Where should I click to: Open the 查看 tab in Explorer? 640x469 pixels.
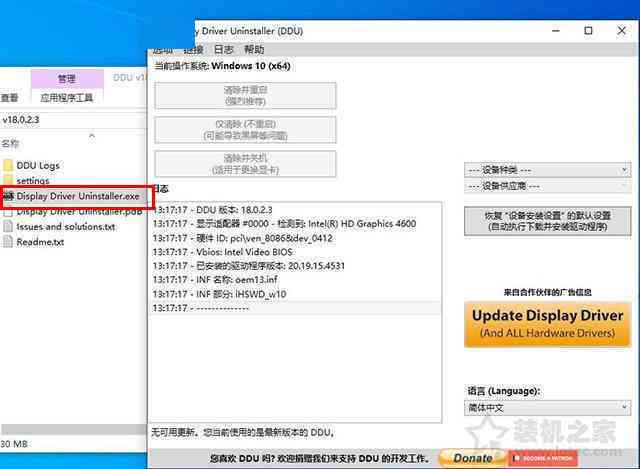tap(10, 98)
